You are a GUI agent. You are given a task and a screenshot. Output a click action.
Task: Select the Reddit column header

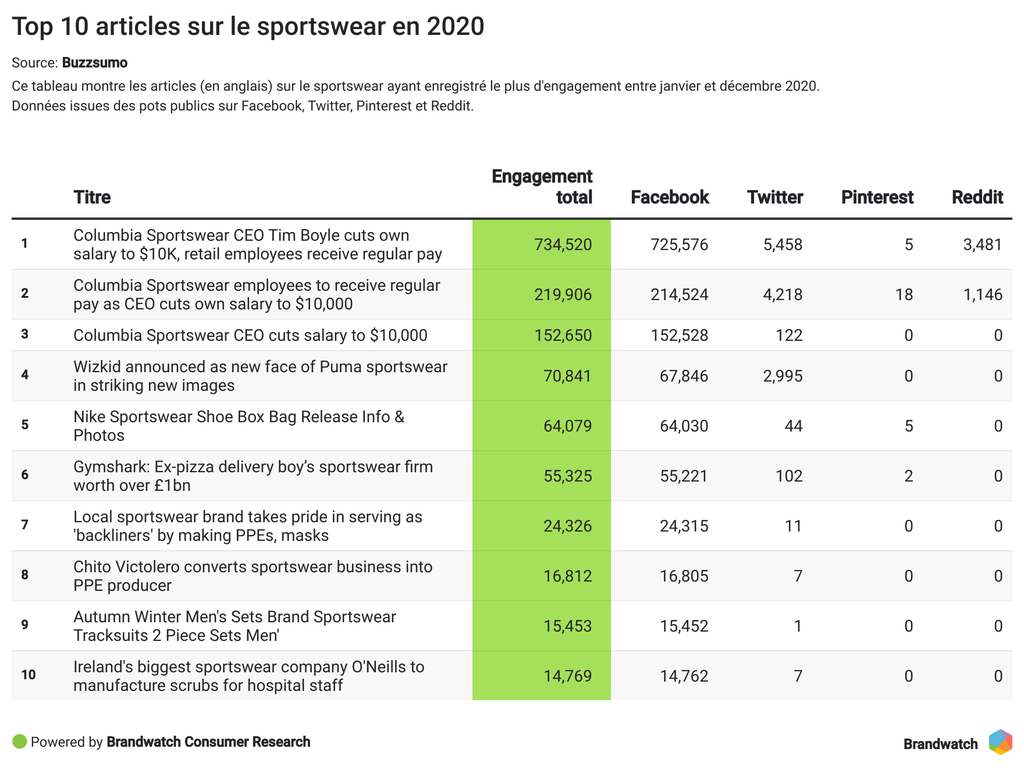(x=977, y=197)
